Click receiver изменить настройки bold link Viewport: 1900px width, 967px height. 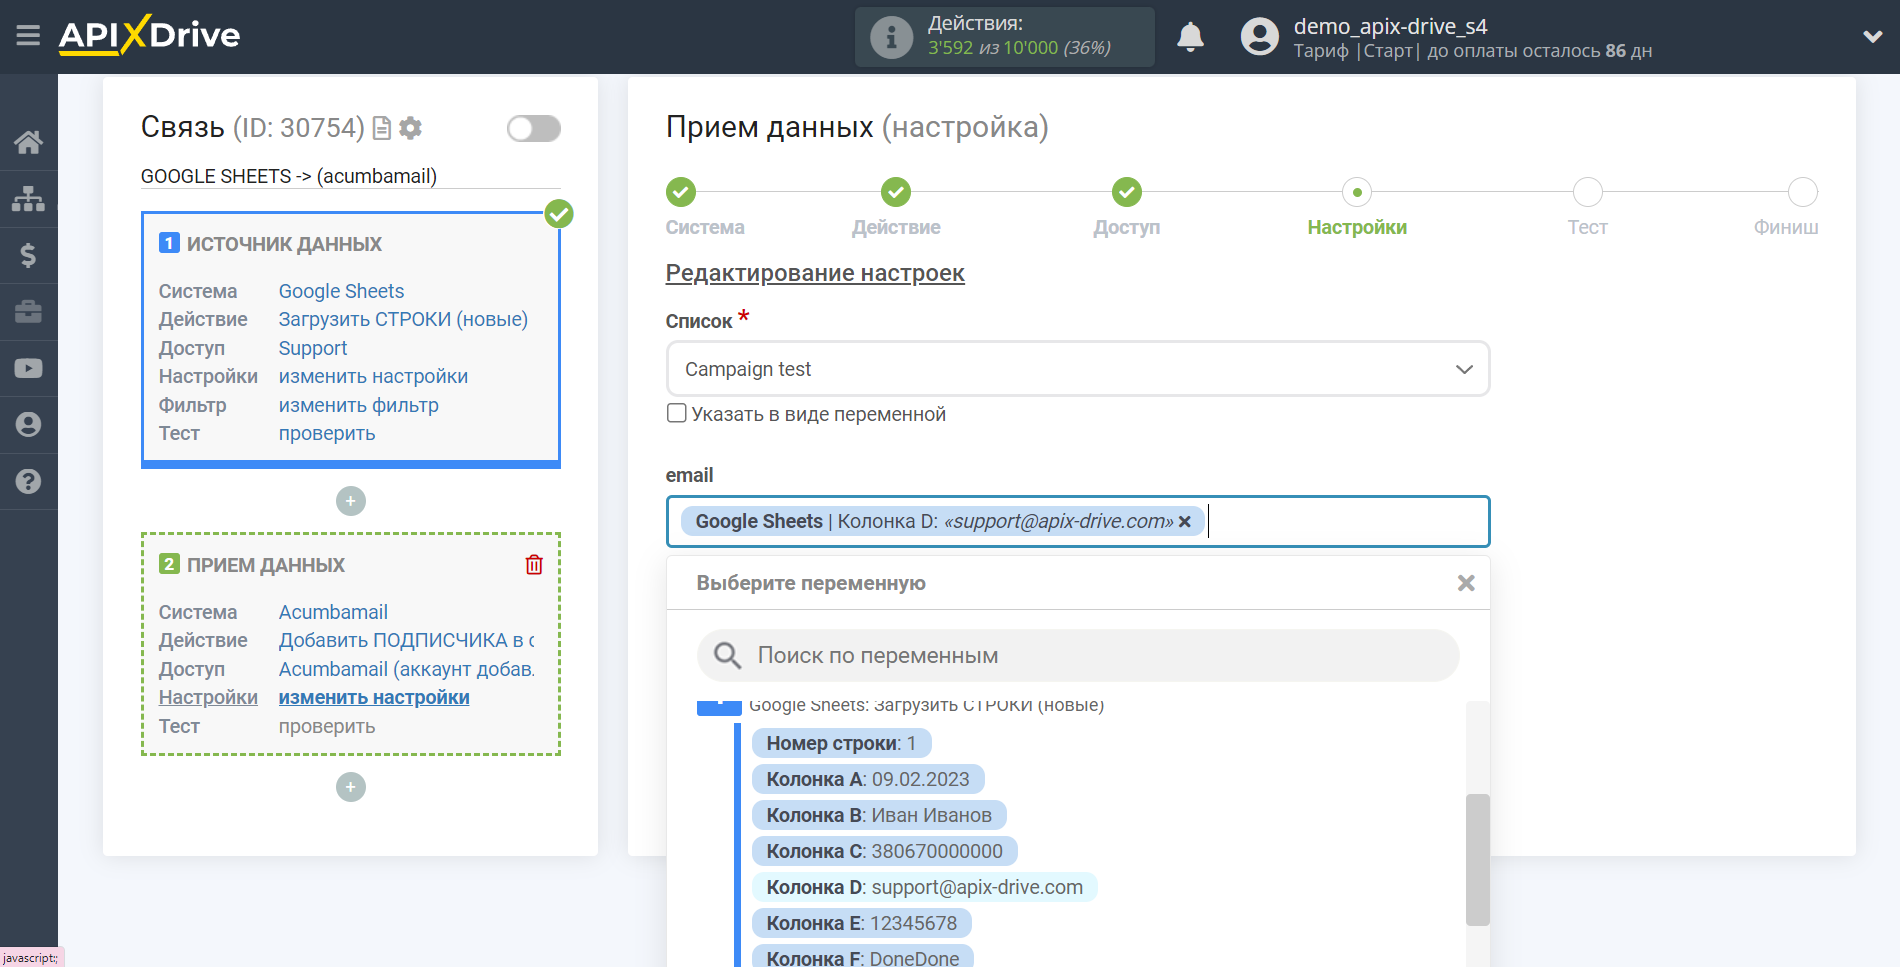pos(374,697)
